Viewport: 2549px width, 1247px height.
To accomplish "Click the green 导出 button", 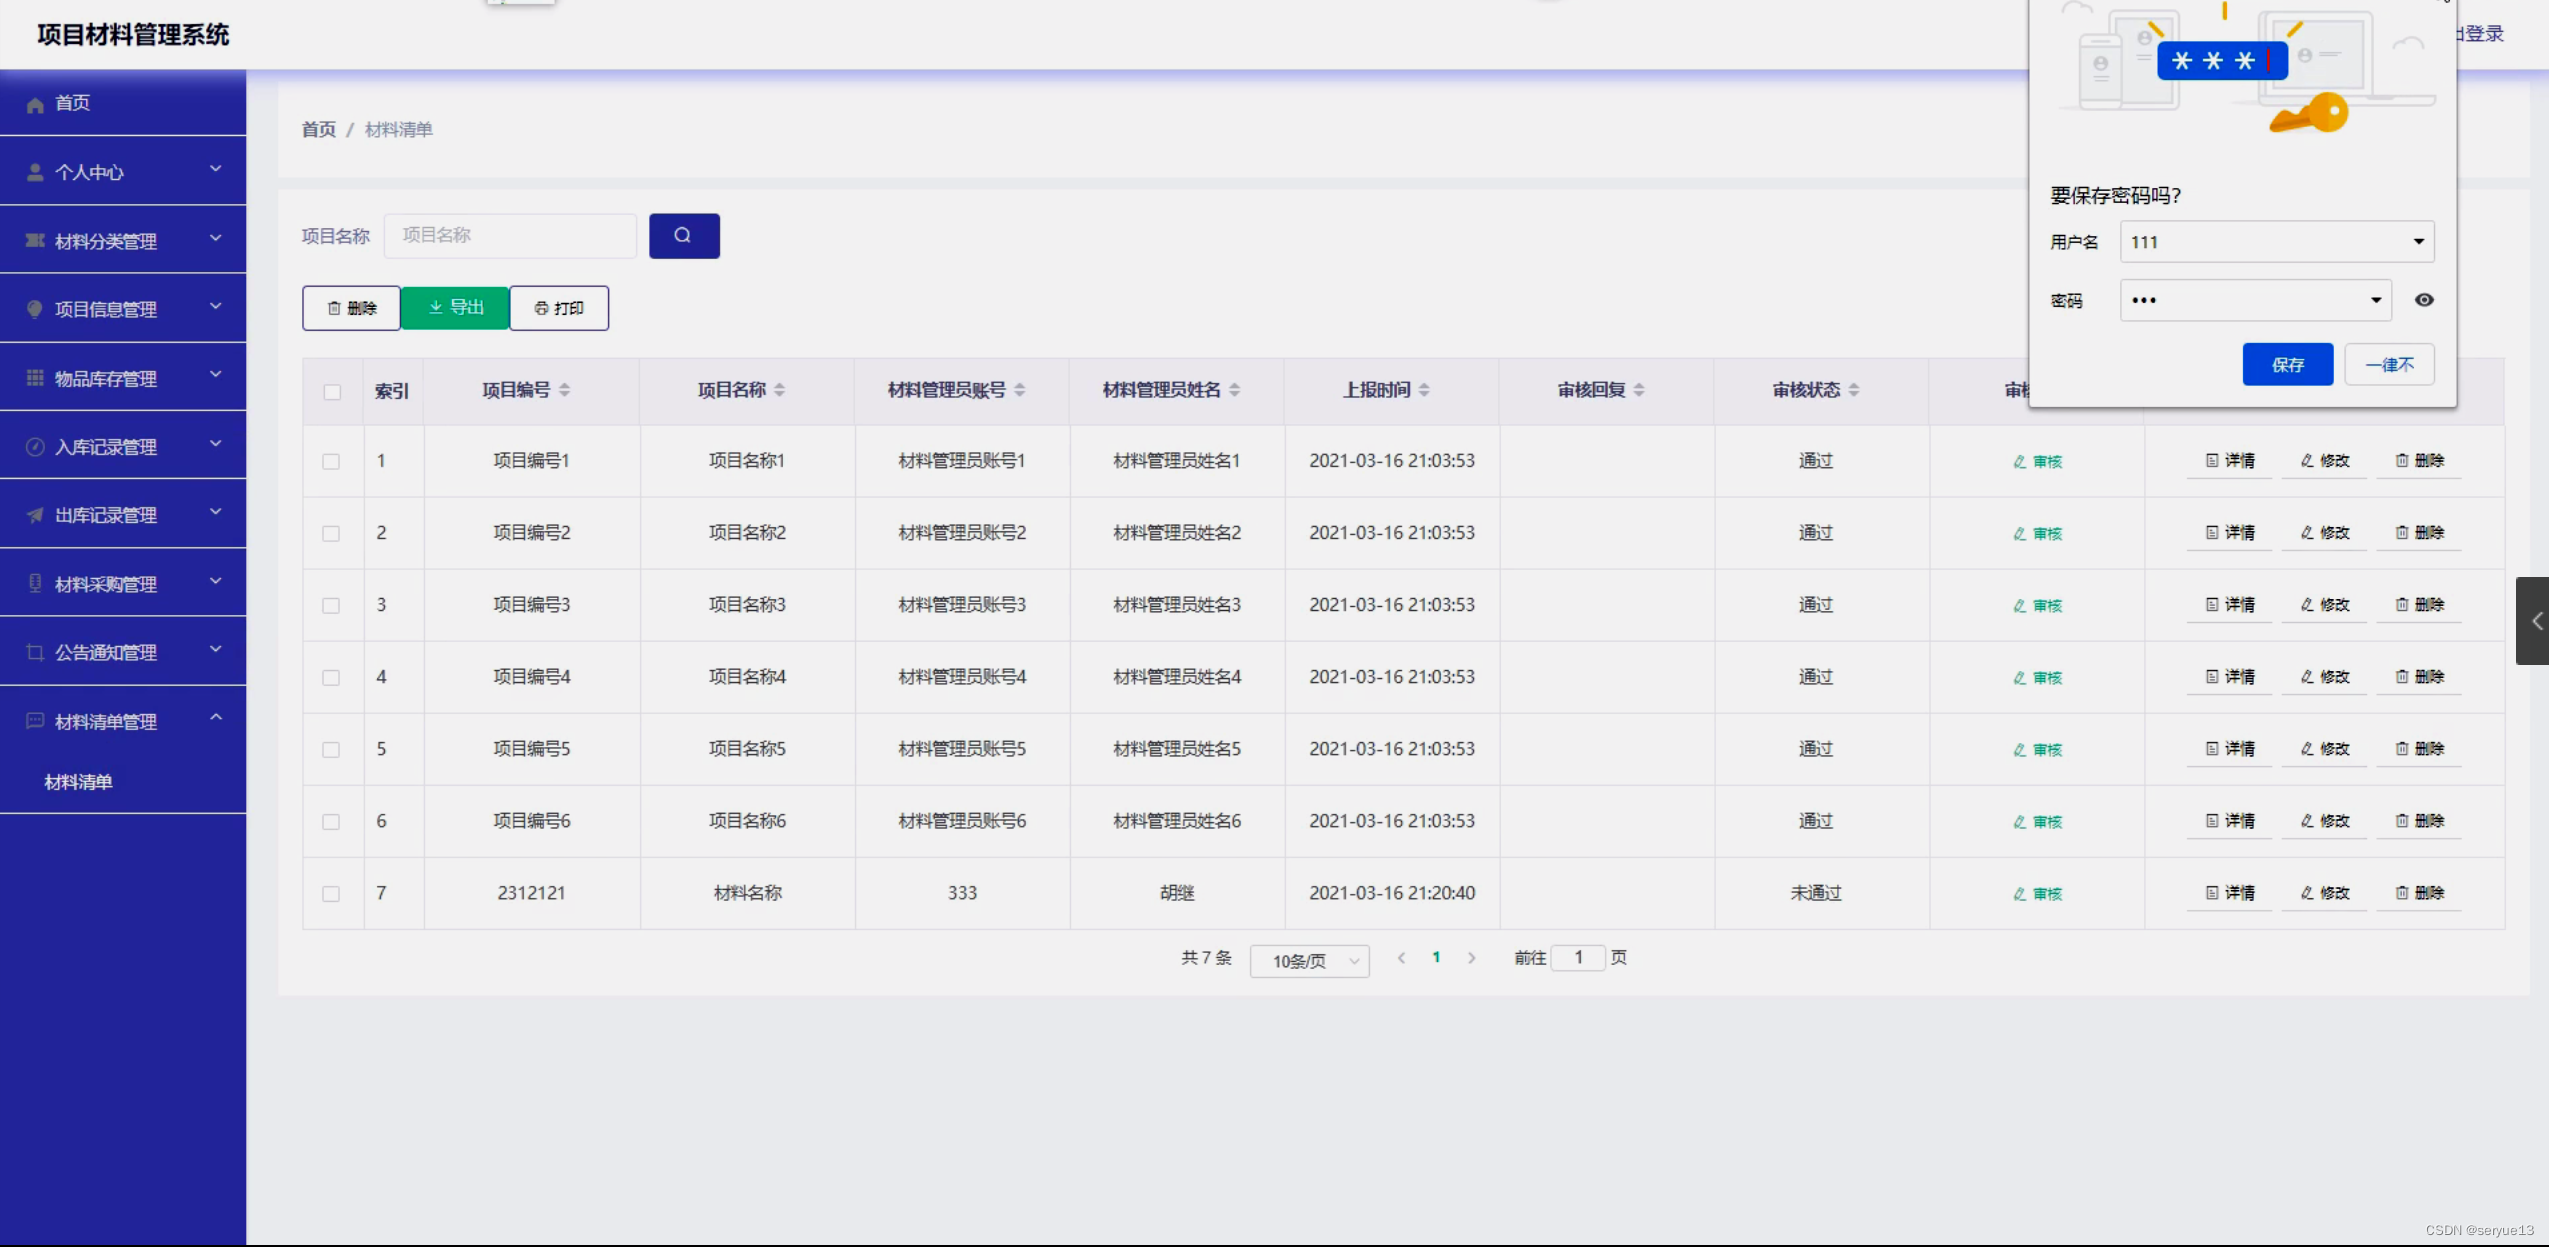I will click(x=455, y=308).
